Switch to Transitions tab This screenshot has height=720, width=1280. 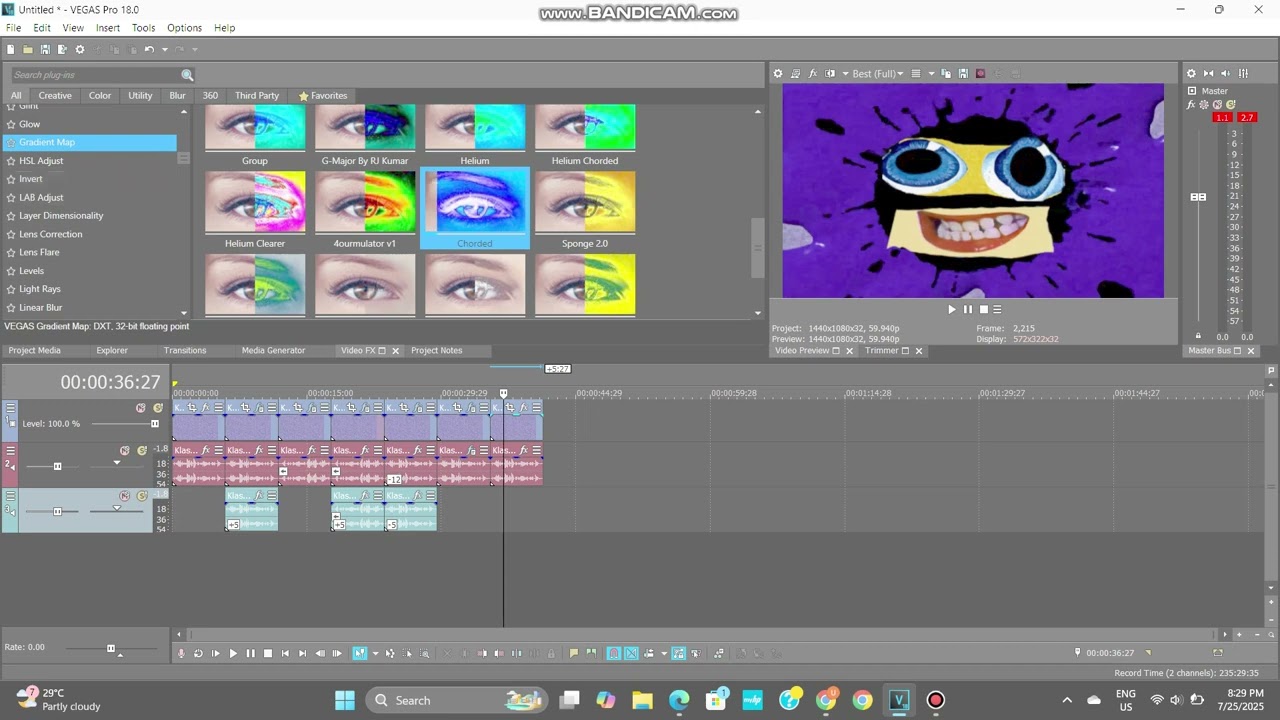[x=185, y=351]
